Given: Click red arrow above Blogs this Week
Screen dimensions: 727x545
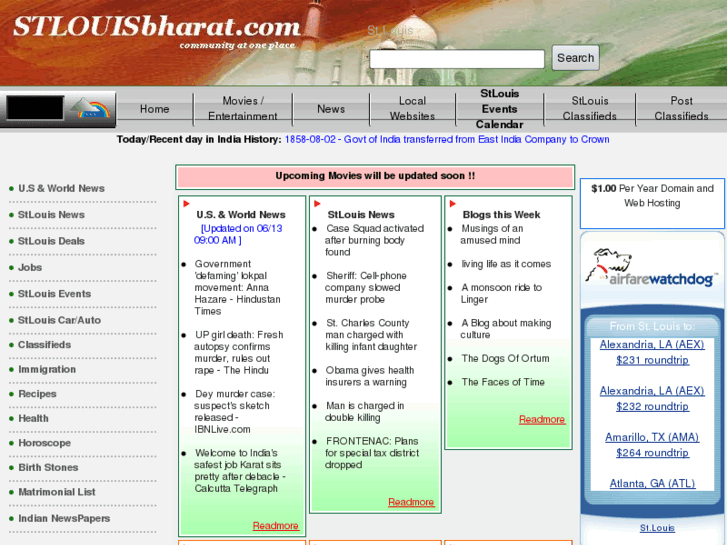Looking at the screenshot, I should coord(453,204).
